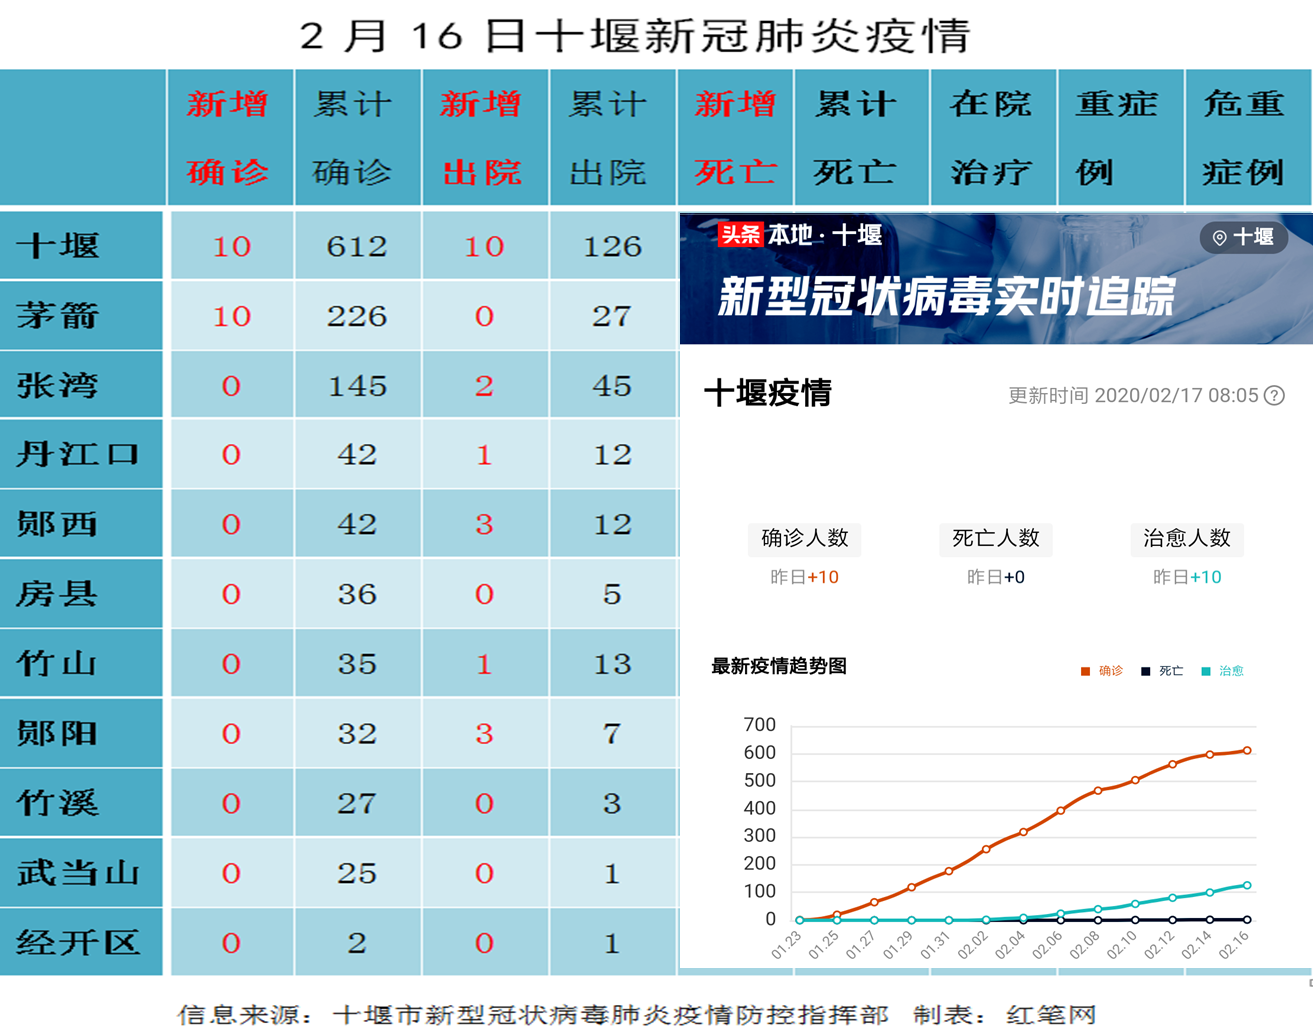Screen dimensions: 1313x1032
Task: Click the 危重症例 column header
Action: click(1245, 138)
